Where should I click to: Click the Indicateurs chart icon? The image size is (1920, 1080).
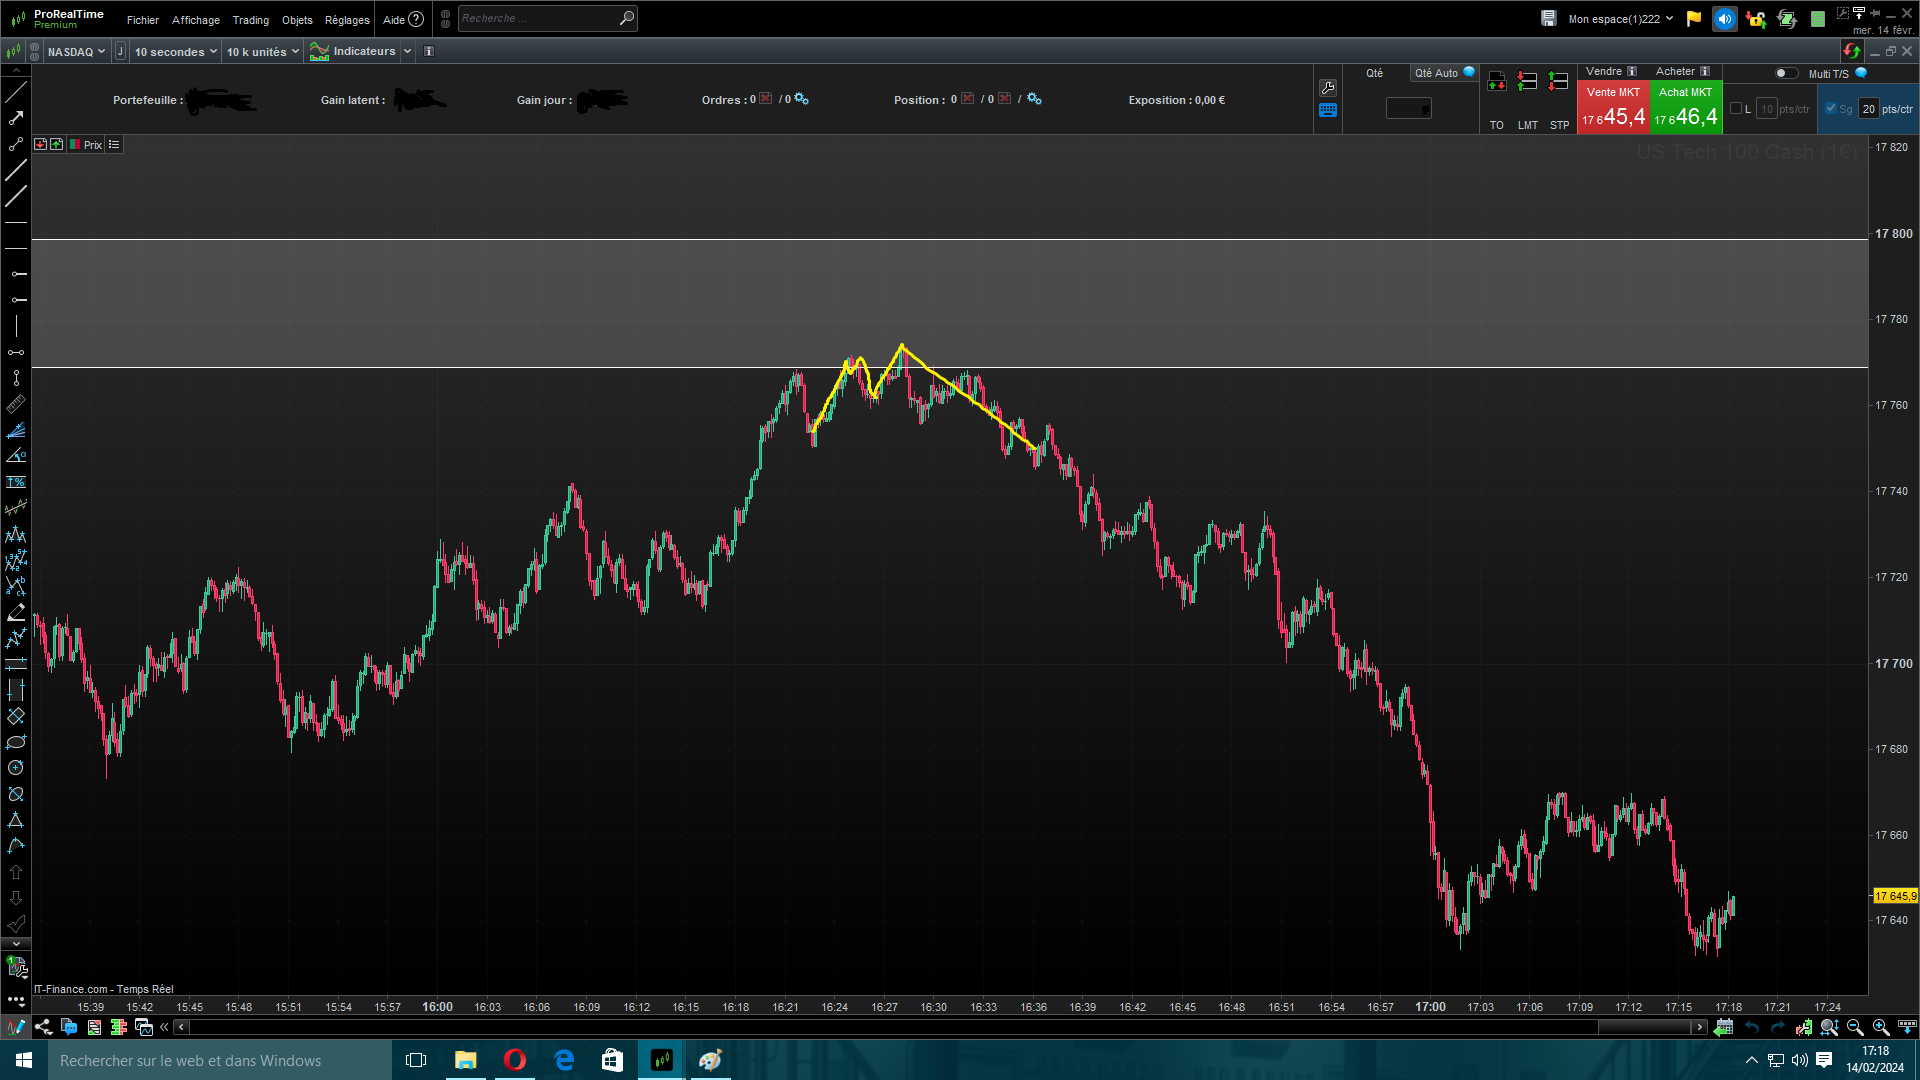[x=319, y=52]
